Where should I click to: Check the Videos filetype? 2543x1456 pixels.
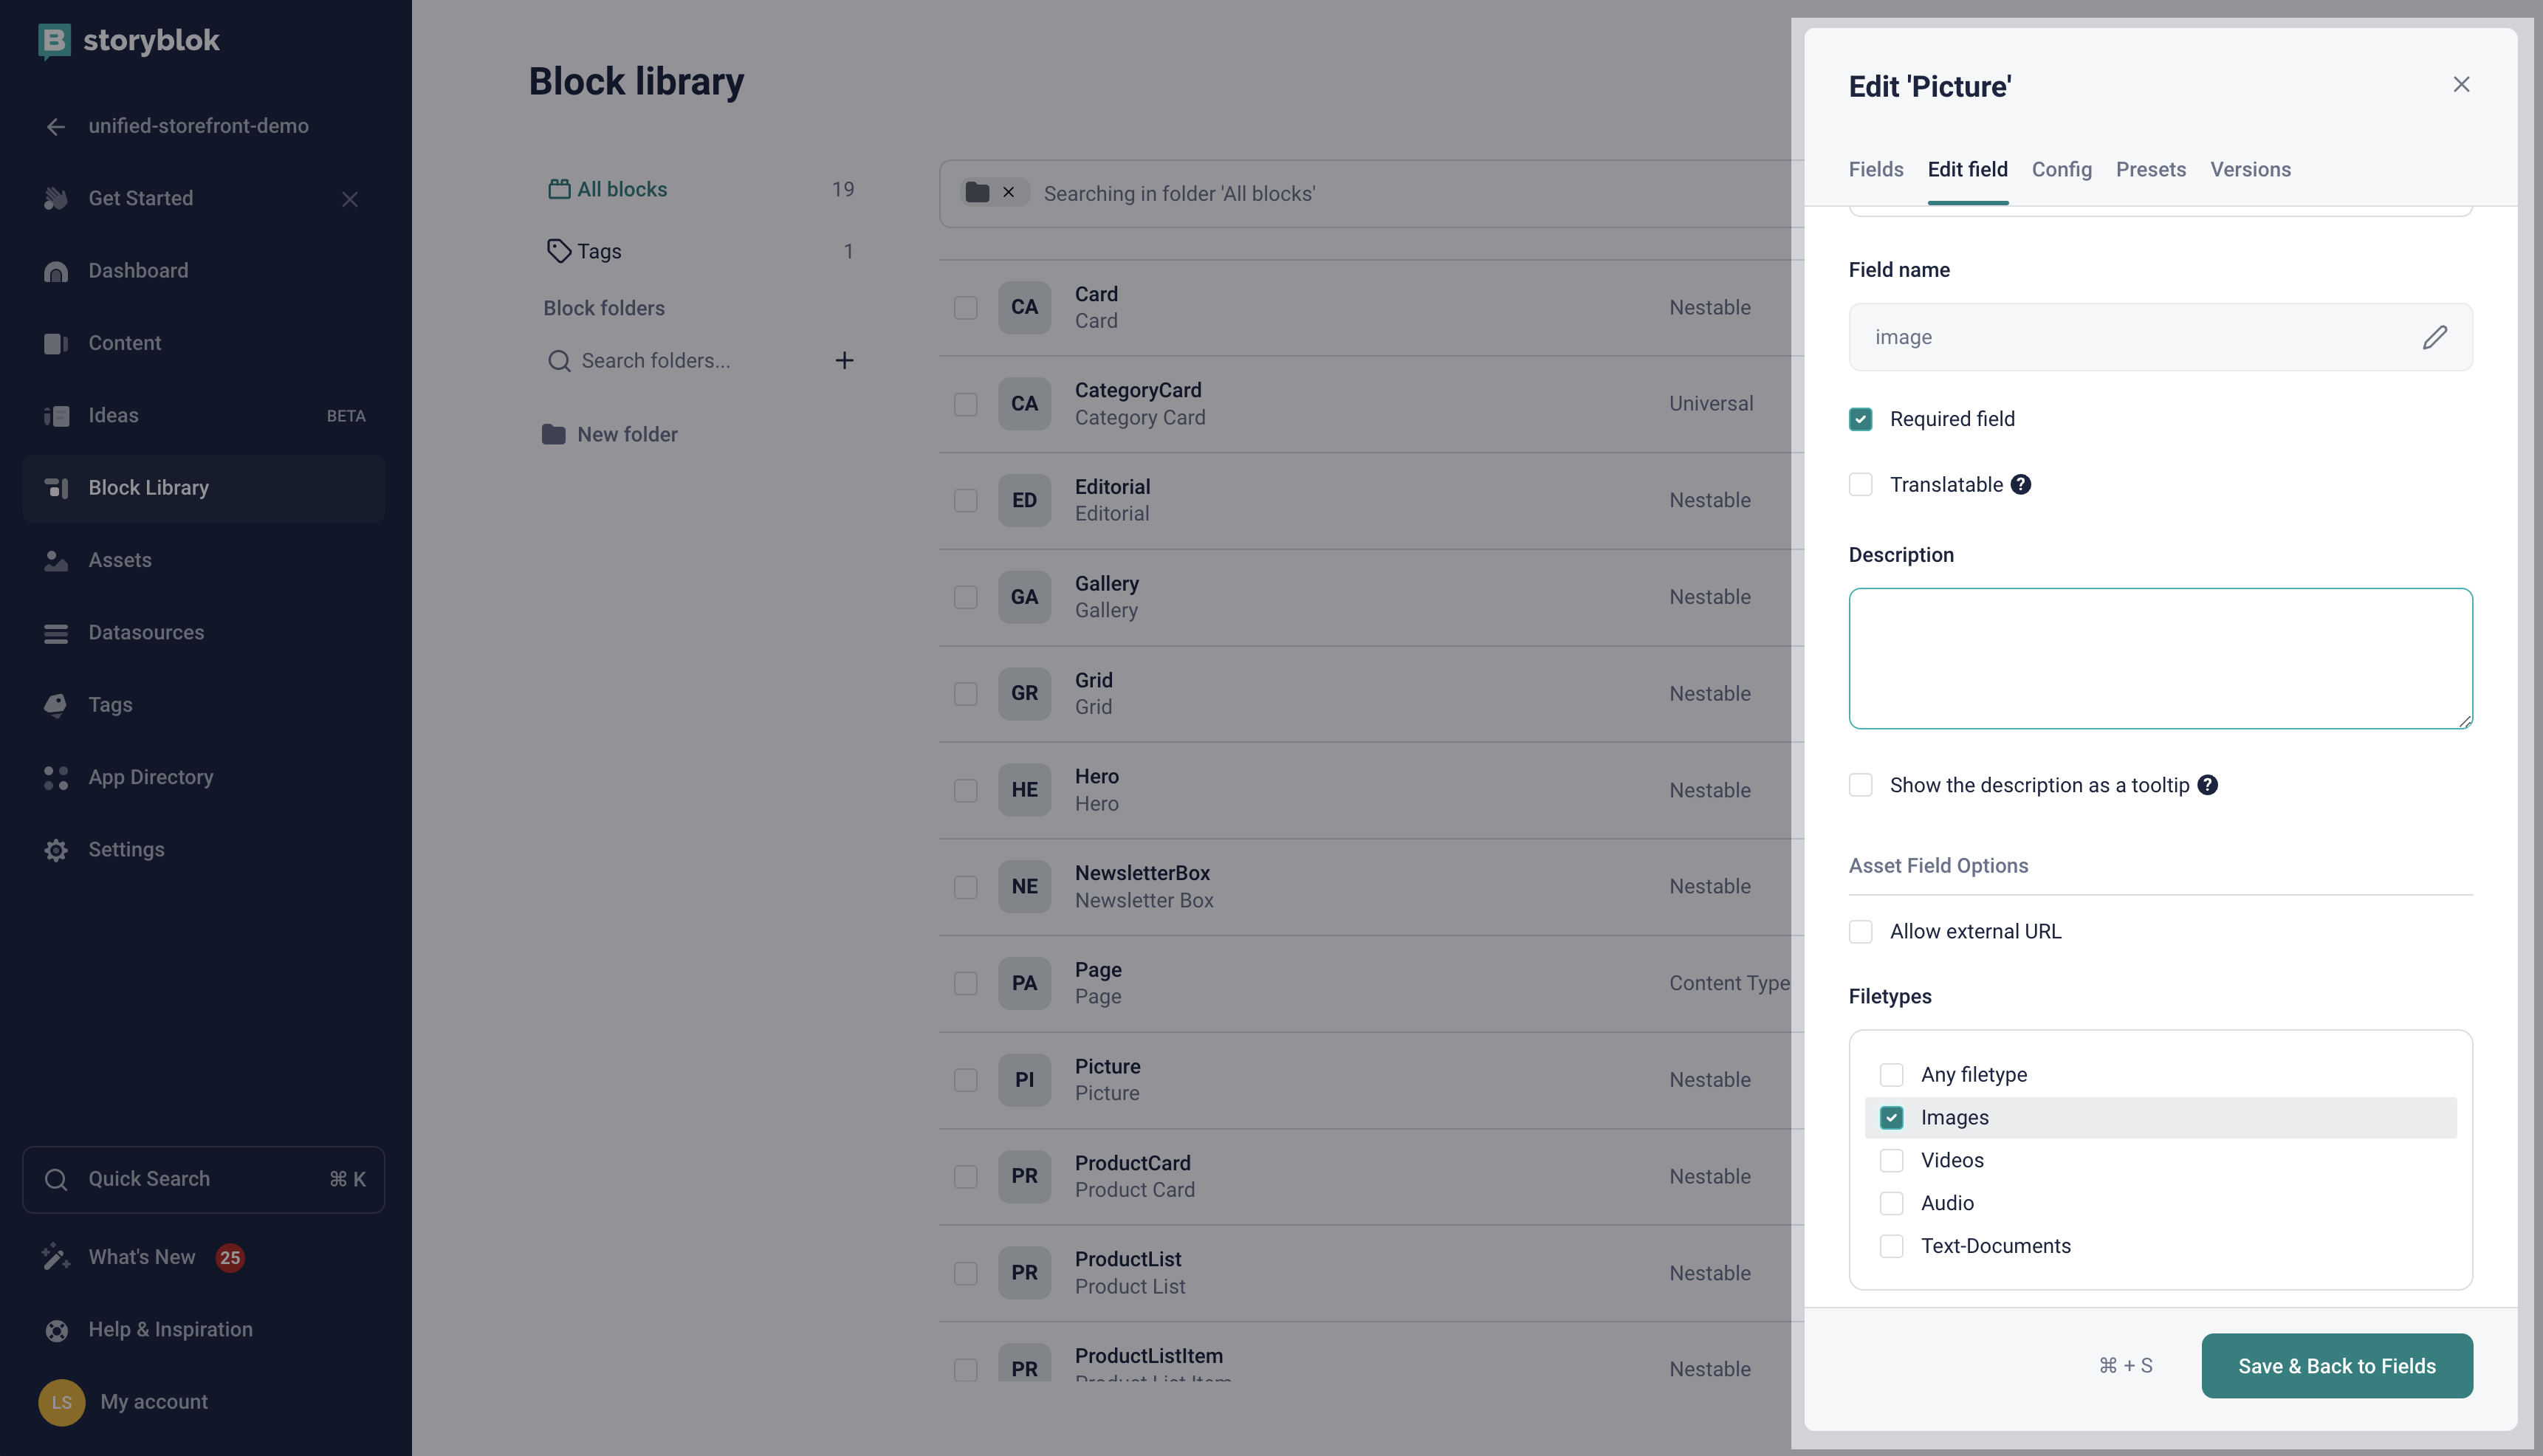(1891, 1161)
